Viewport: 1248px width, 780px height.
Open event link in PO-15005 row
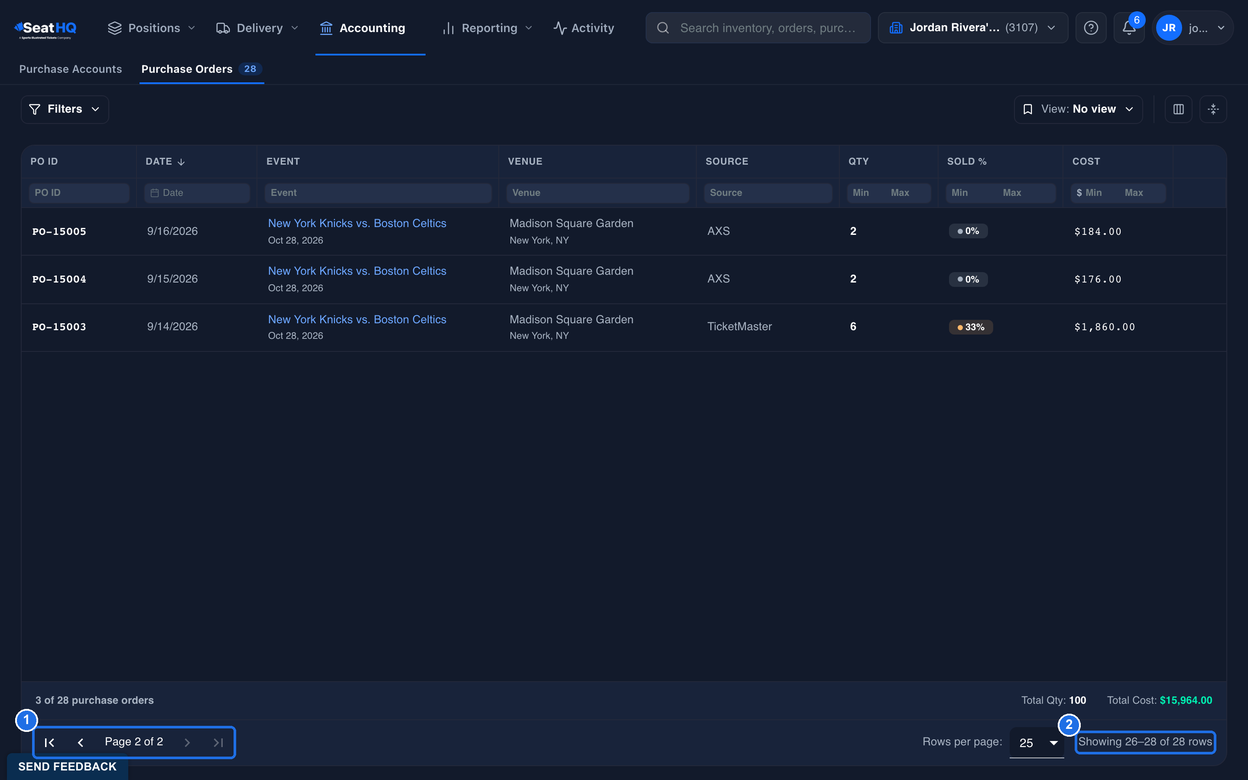pyautogui.click(x=357, y=223)
